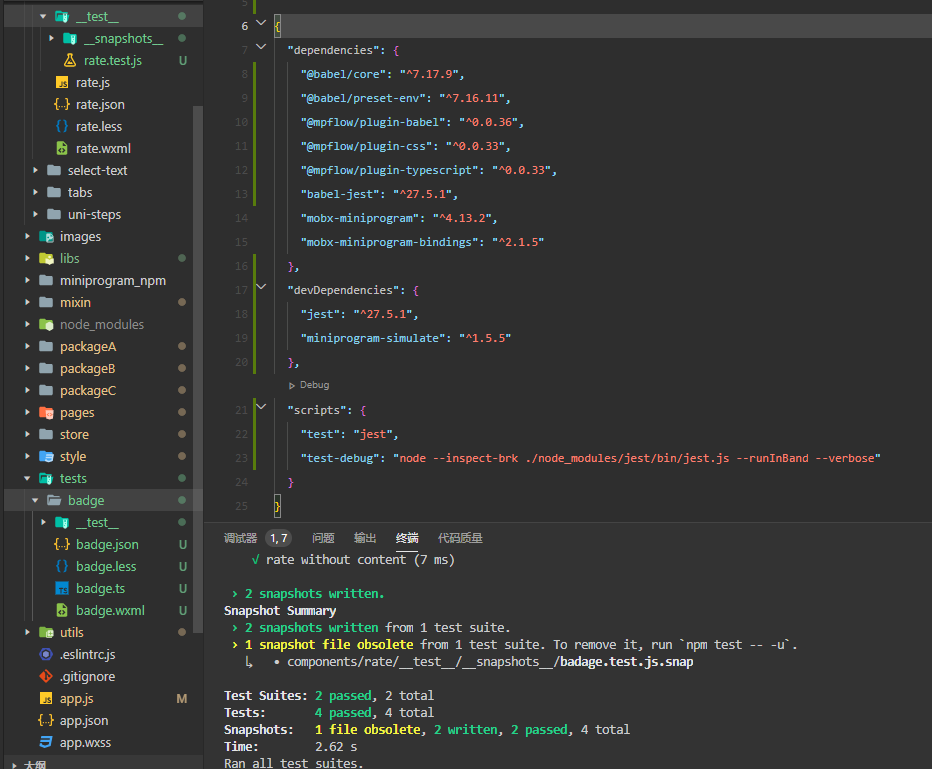This screenshot has width=932, height=769.
Task: Click the node_modules folder icon
Action: pos(46,324)
